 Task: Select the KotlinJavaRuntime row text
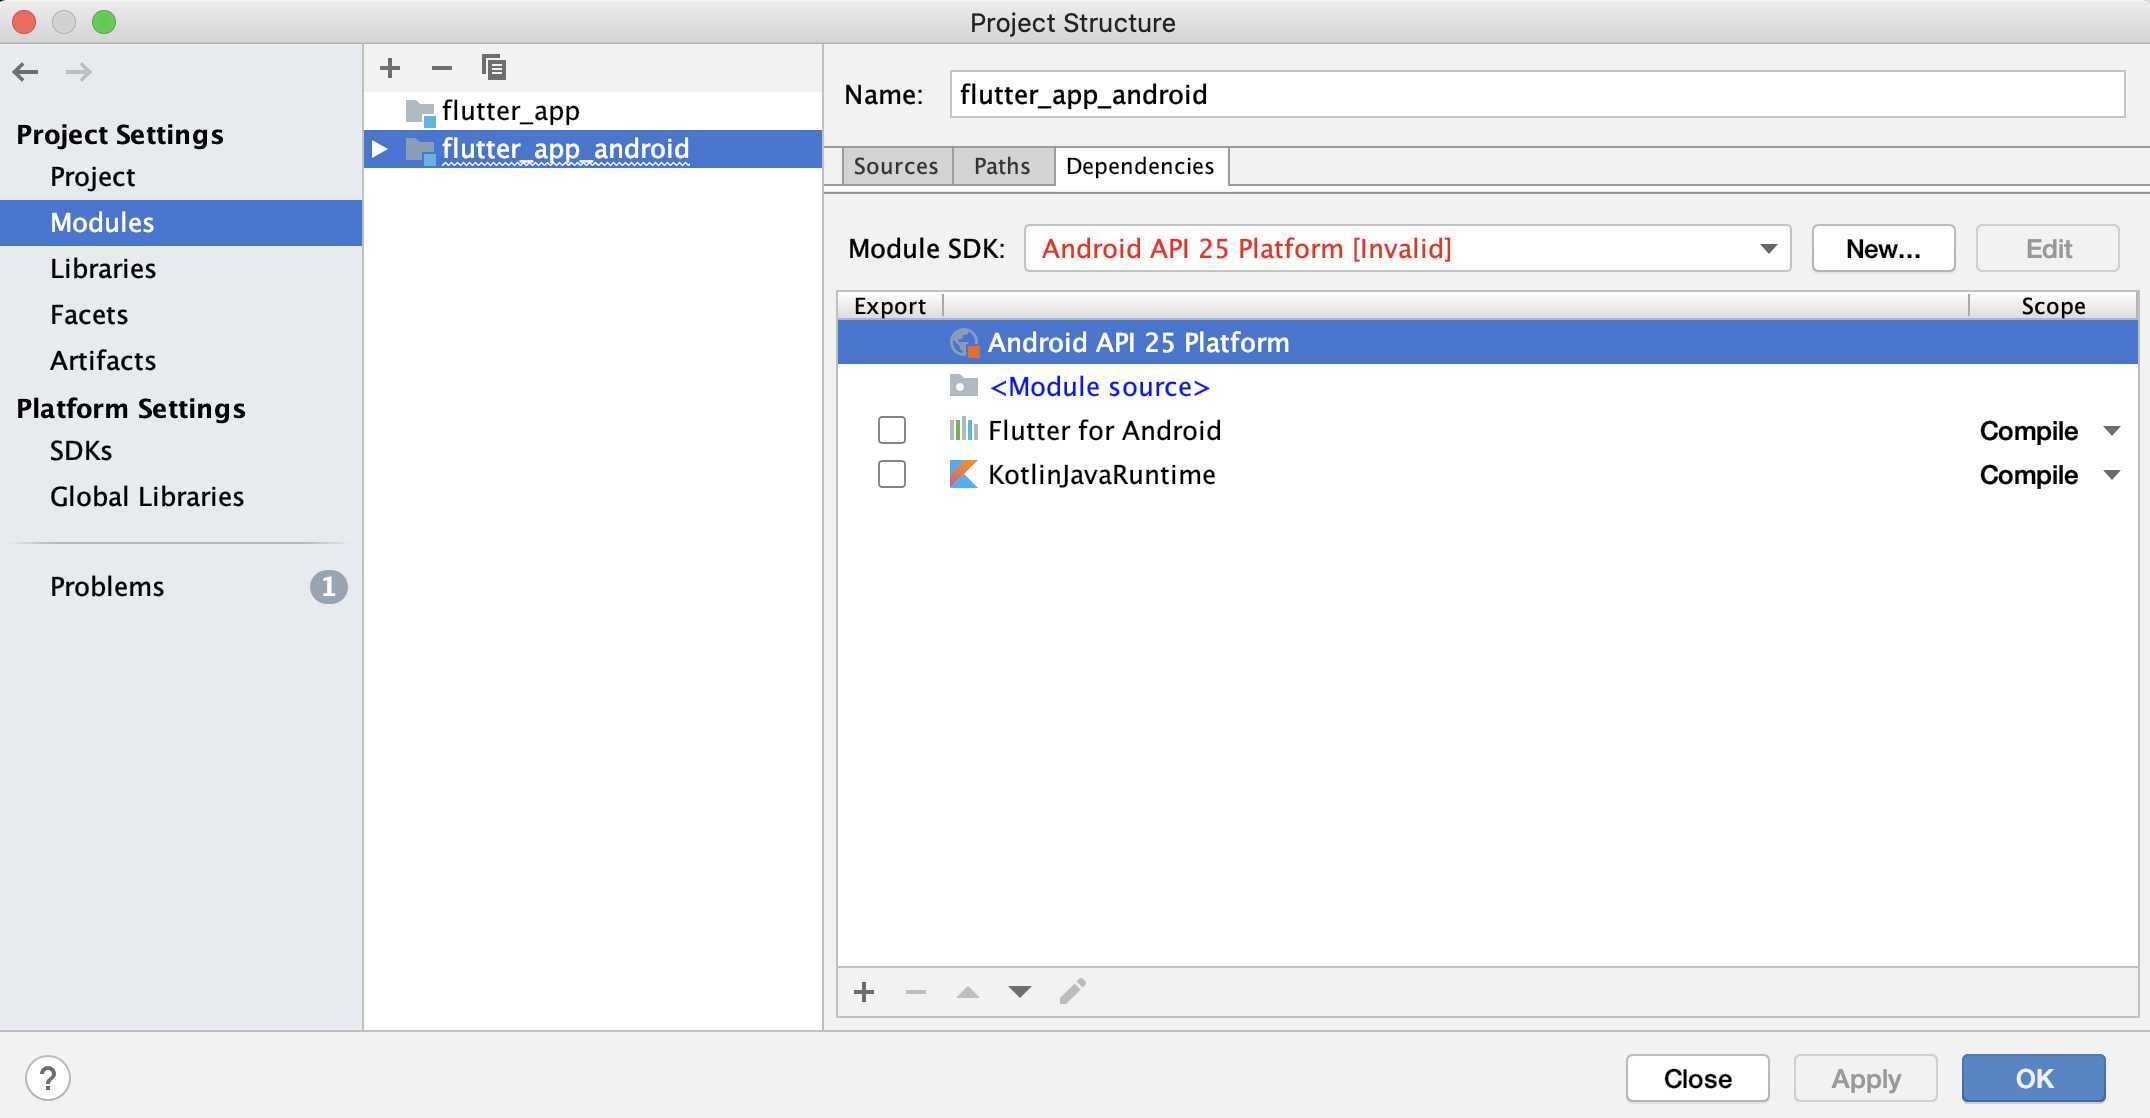[1101, 474]
